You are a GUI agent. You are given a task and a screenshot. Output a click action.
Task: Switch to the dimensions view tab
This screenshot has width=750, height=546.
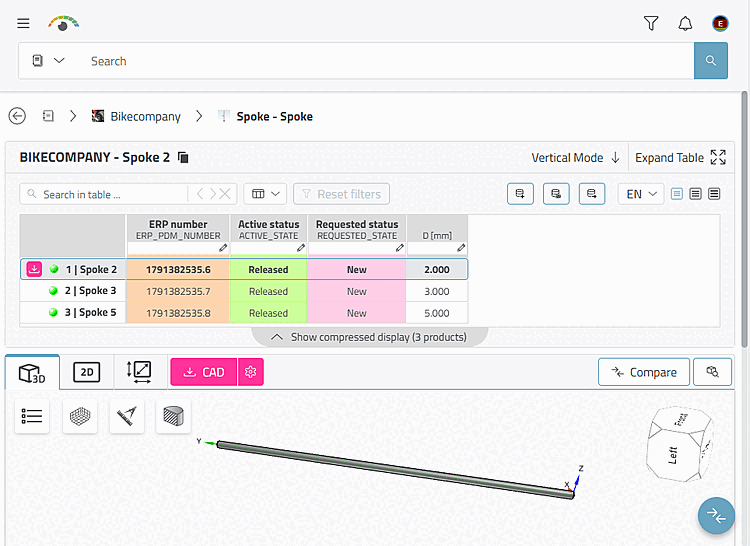[139, 372]
